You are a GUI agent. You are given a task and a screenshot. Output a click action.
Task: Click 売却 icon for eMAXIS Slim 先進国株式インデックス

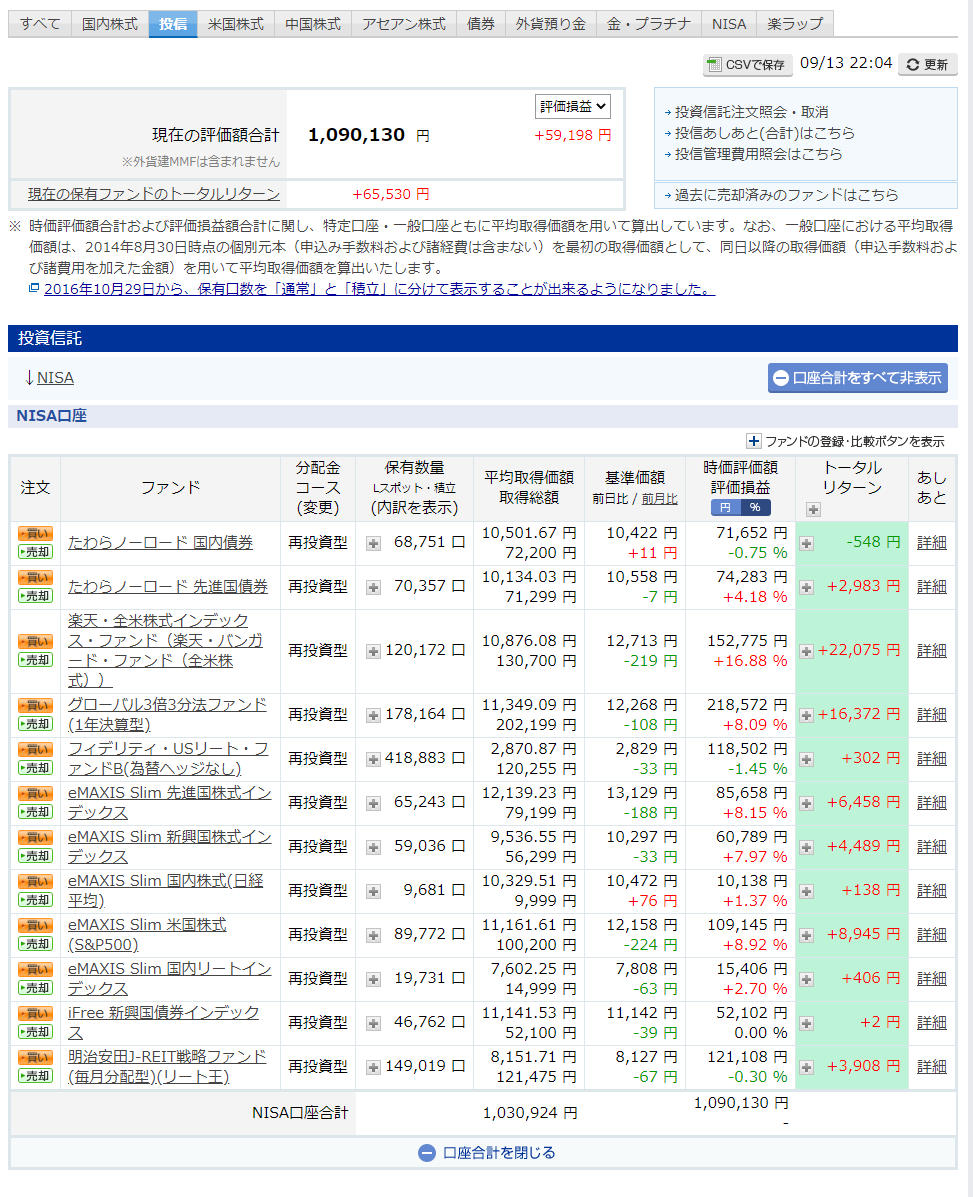pos(35,812)
